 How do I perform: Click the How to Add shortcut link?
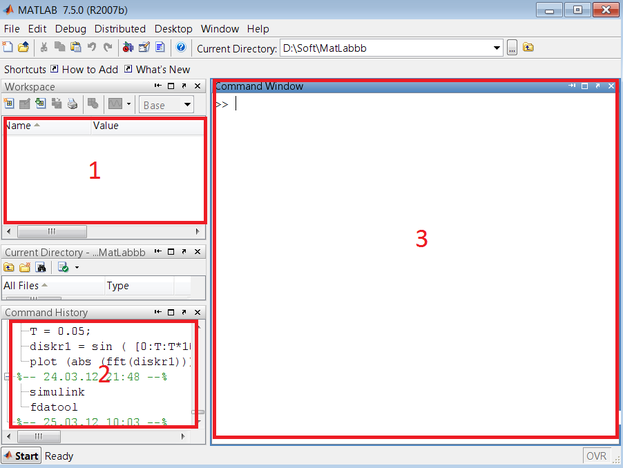[x=85, y=70]
